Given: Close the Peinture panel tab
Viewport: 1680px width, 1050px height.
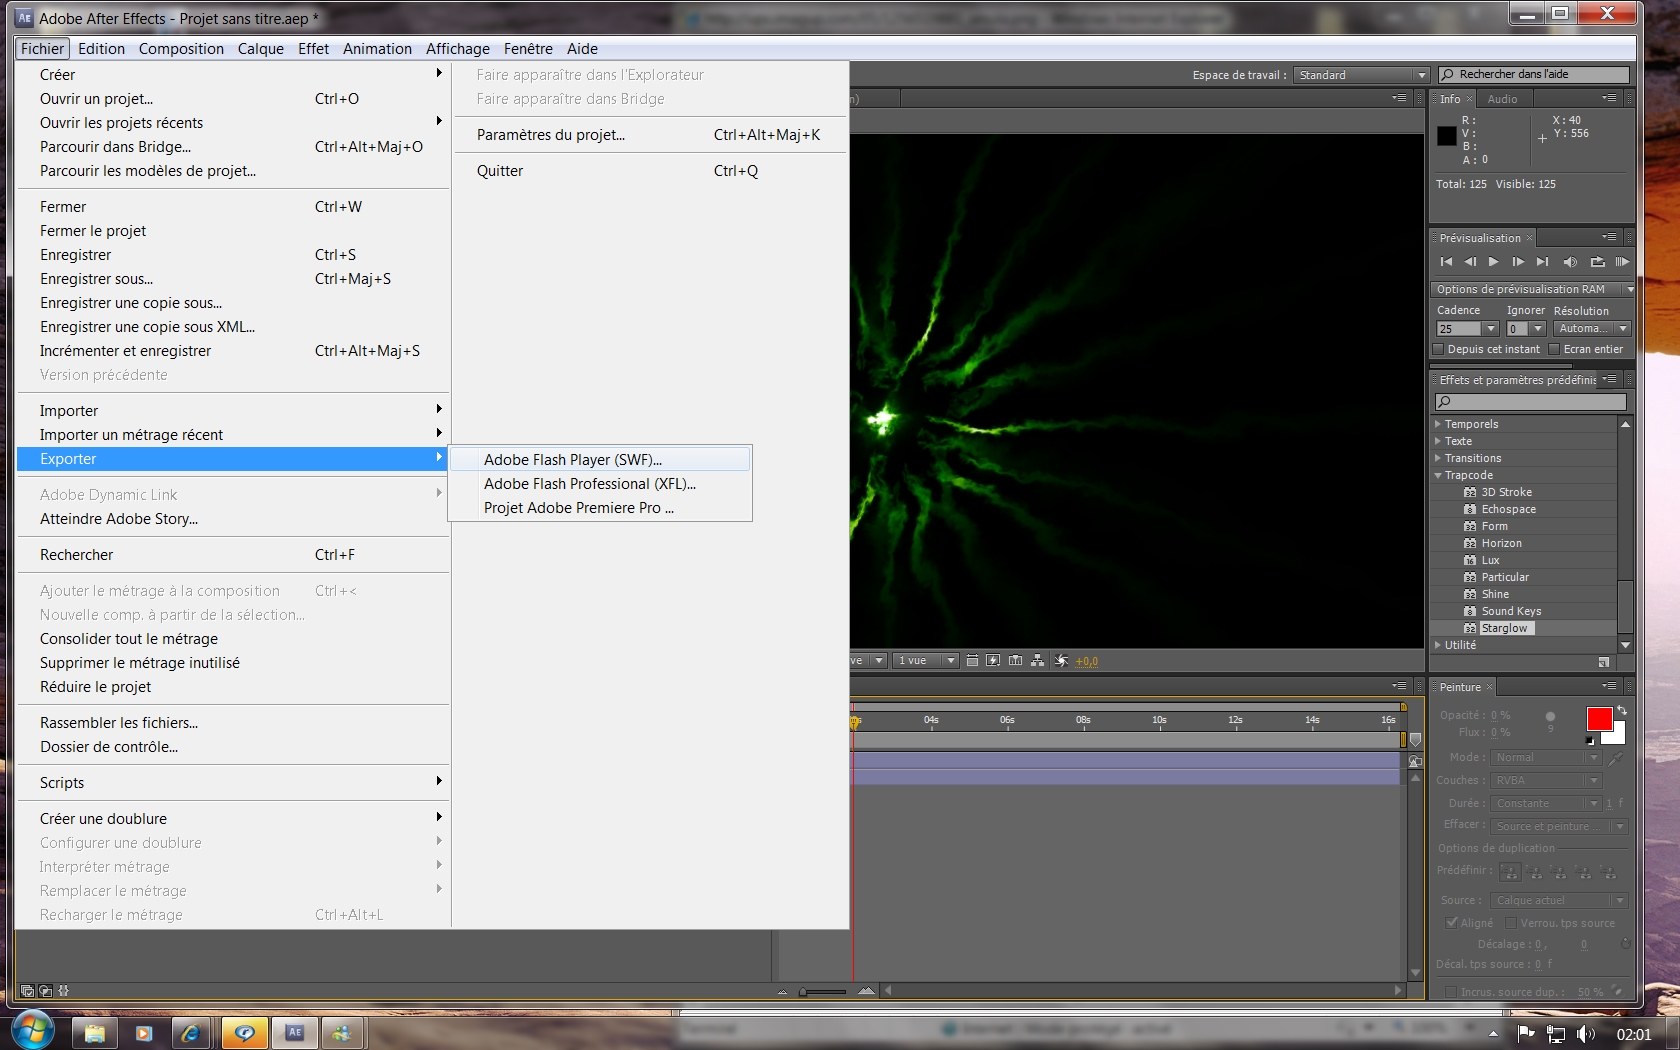Looking at the screenshot, I should click(x=1489, y=687).
